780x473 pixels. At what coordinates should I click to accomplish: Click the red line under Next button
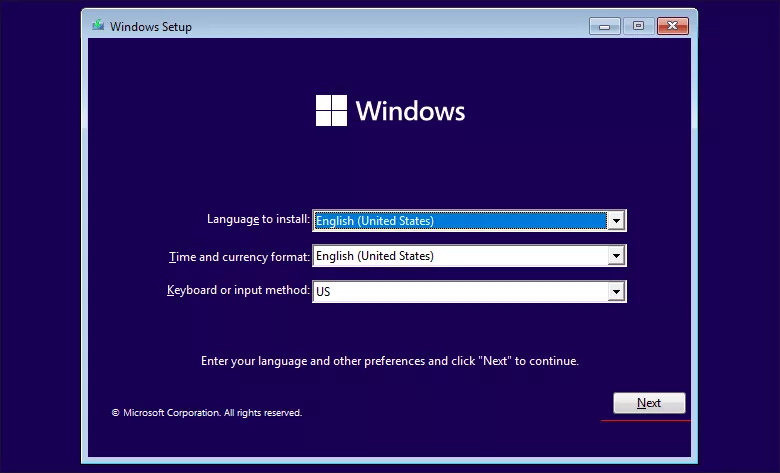[646, 421]
